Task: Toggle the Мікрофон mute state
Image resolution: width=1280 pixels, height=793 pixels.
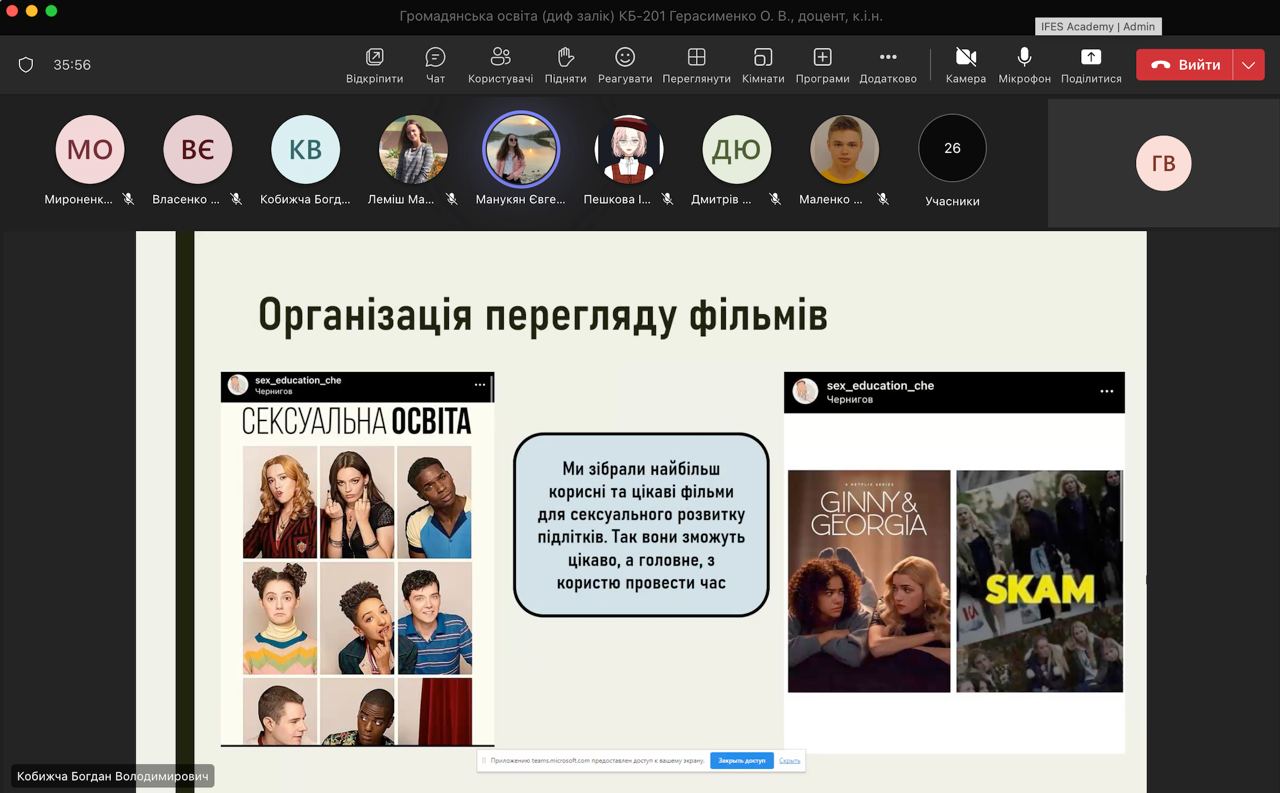Action: pos(1024,65)
